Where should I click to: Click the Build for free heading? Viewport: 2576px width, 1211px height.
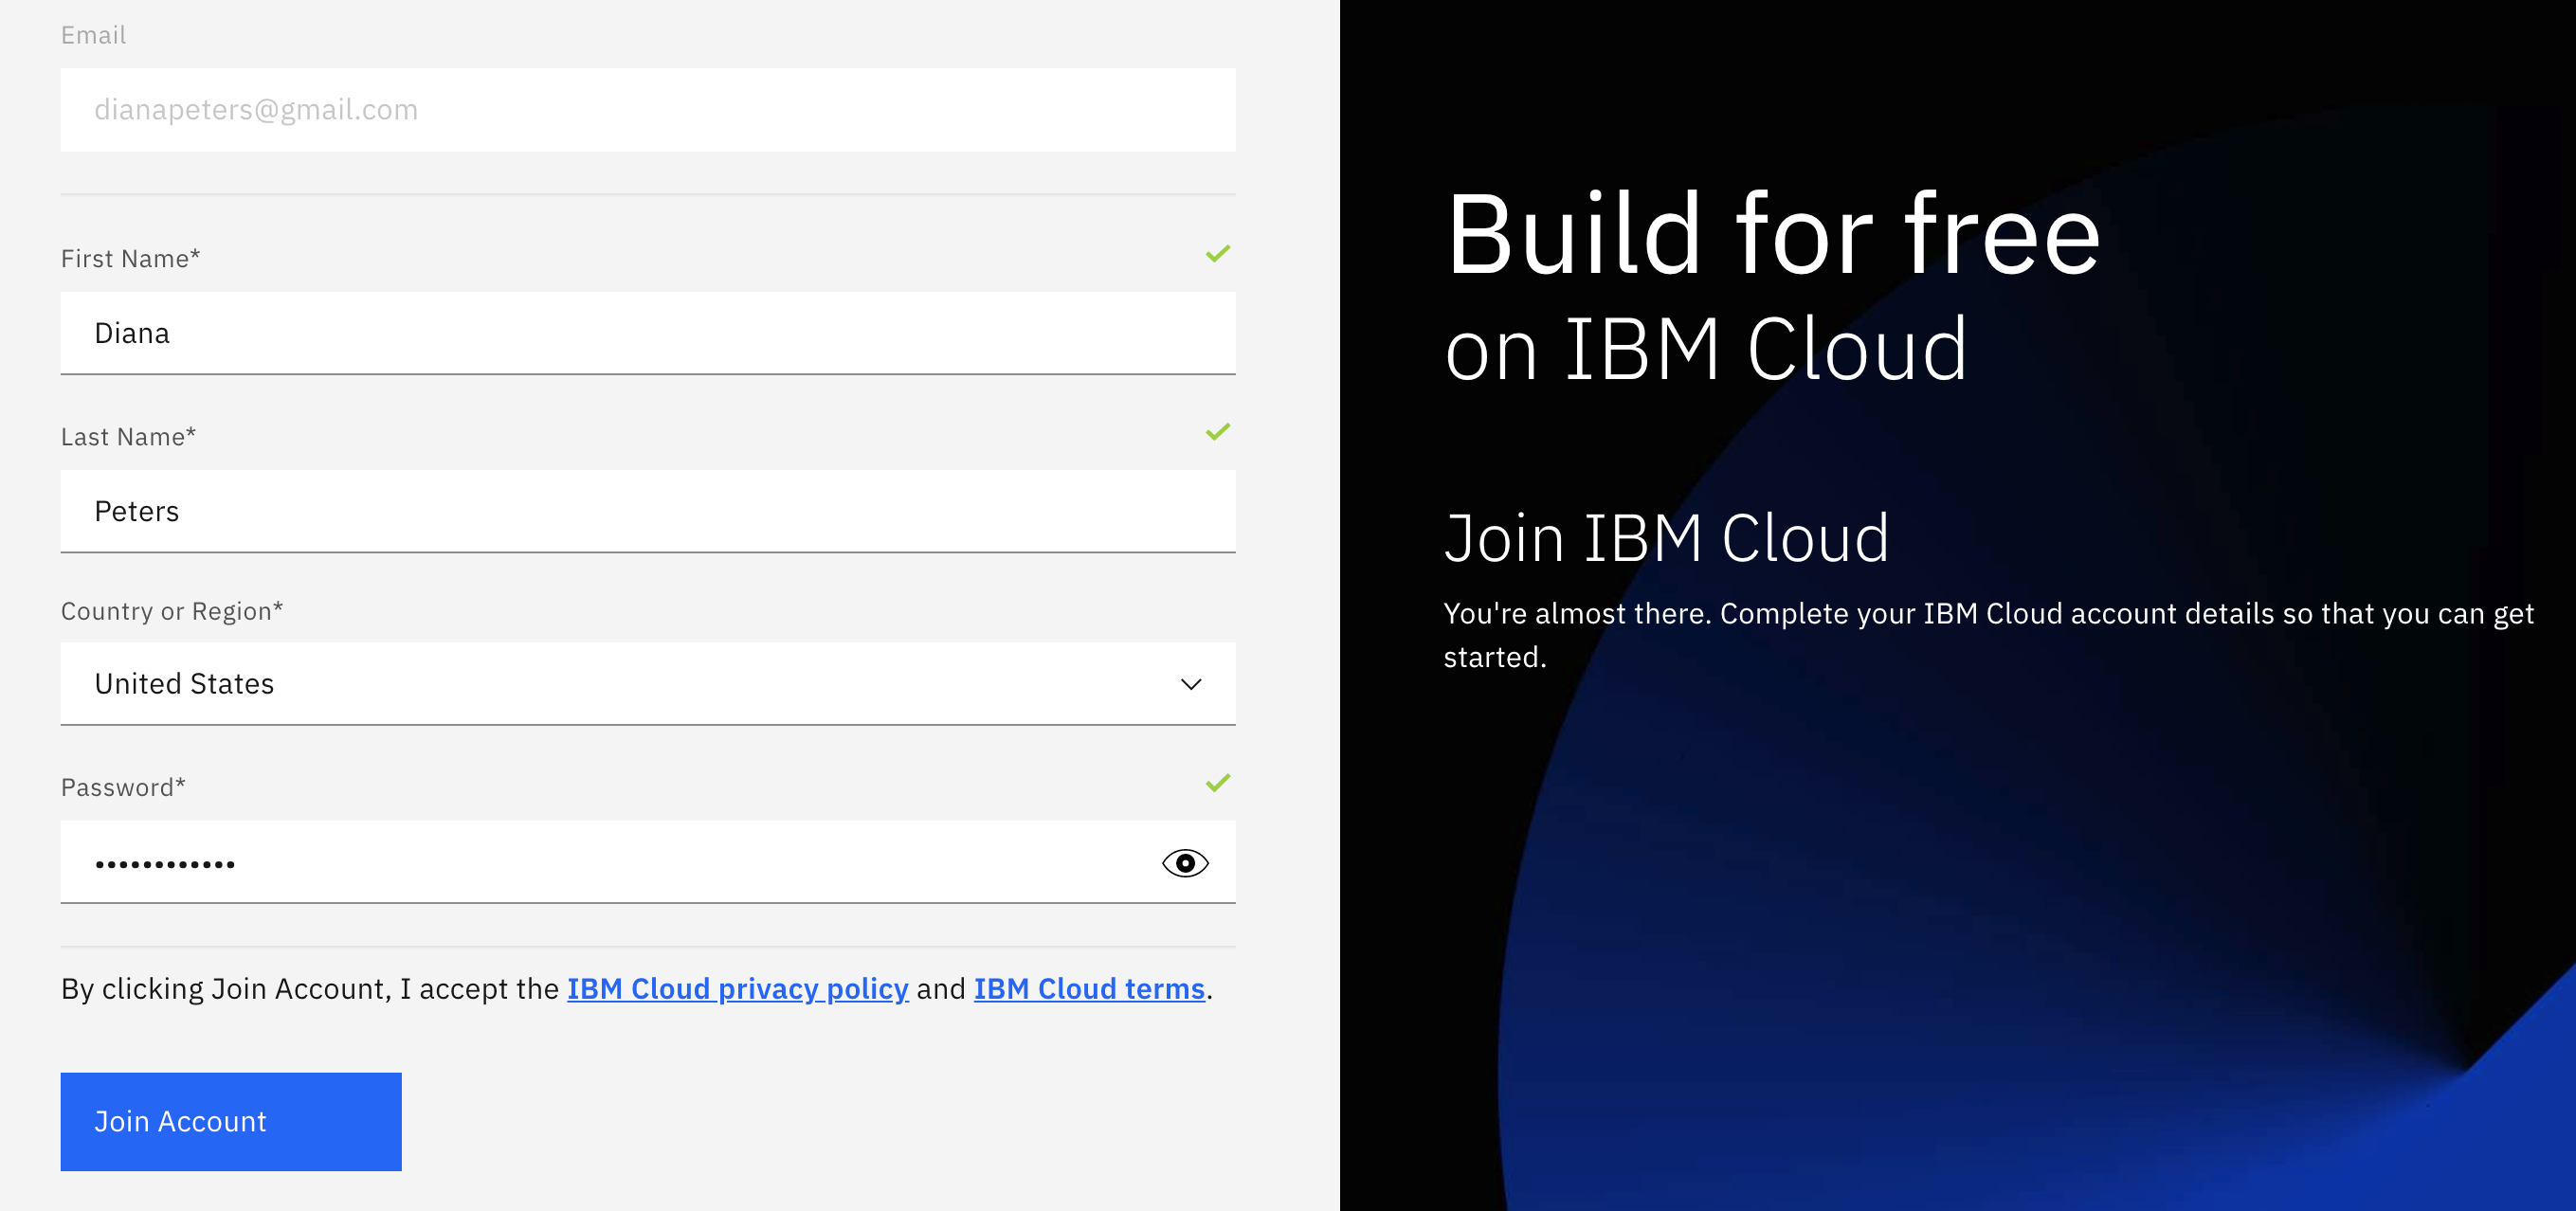click(1772, 236)
